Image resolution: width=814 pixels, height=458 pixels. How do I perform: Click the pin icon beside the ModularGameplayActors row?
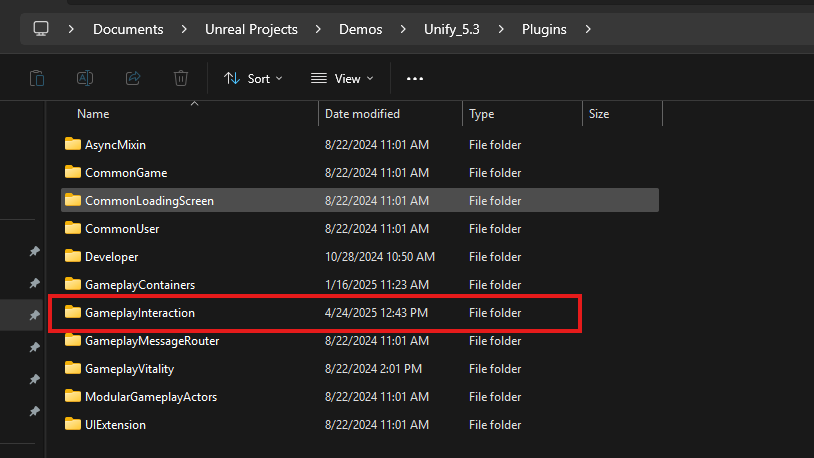coord(34,411)
